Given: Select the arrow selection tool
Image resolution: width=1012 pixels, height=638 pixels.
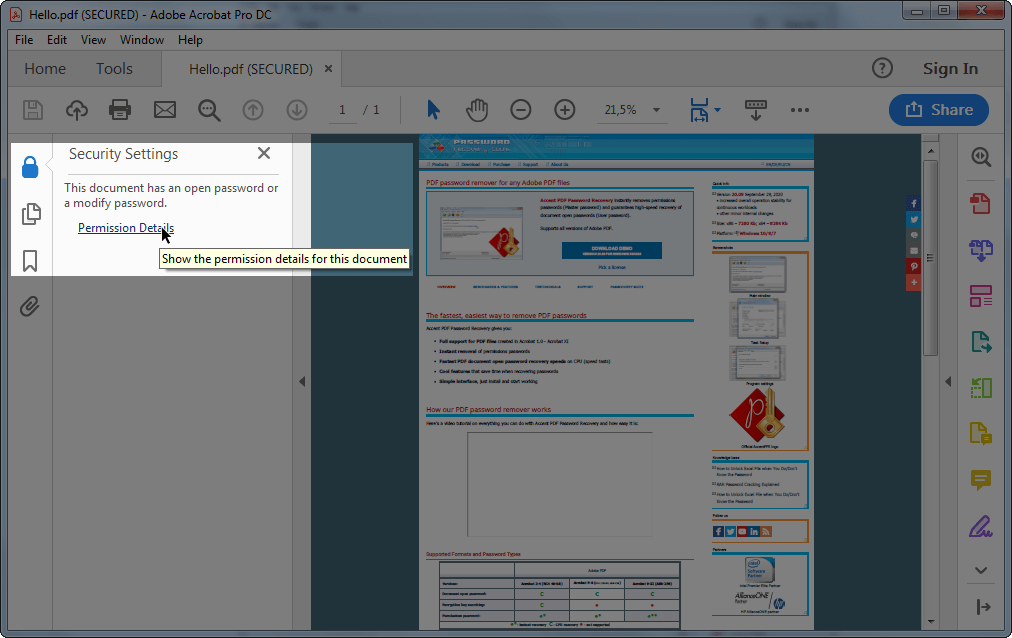Looking at the screenshot, I should pyautogui.click(x=433, y=110).
